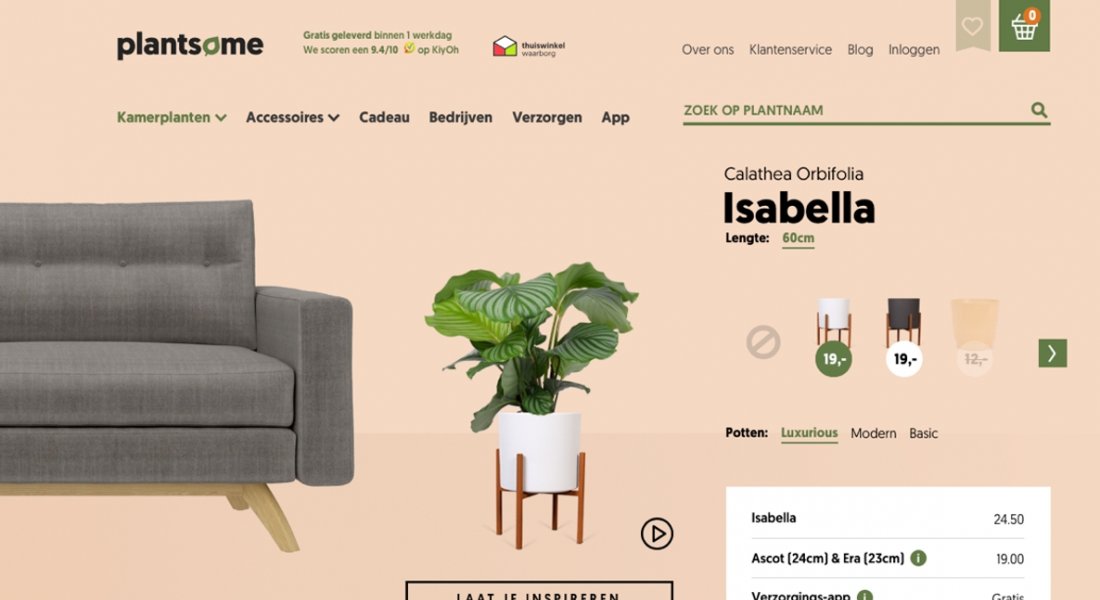Expand the Kamerplanten dropdown
This screenshot has height=600, width=1100.
tap(172, 117)
